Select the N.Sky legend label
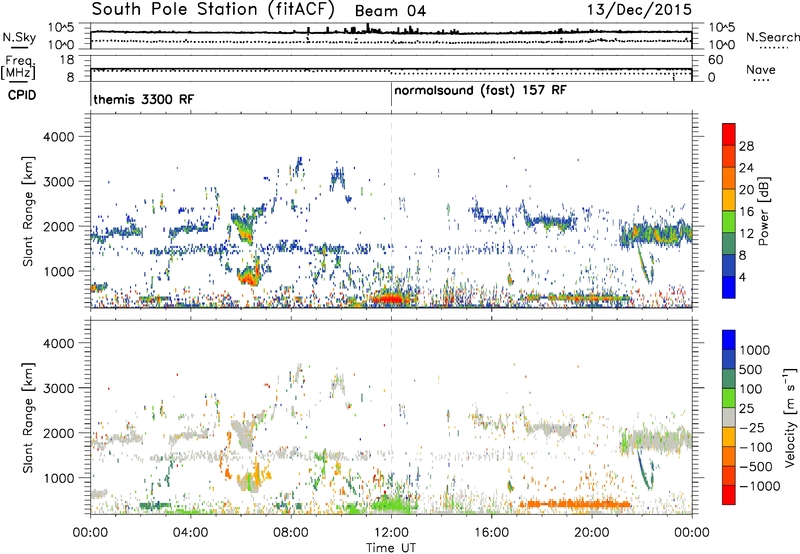This screenshot has width=800, height=554. tap(19, 37)
